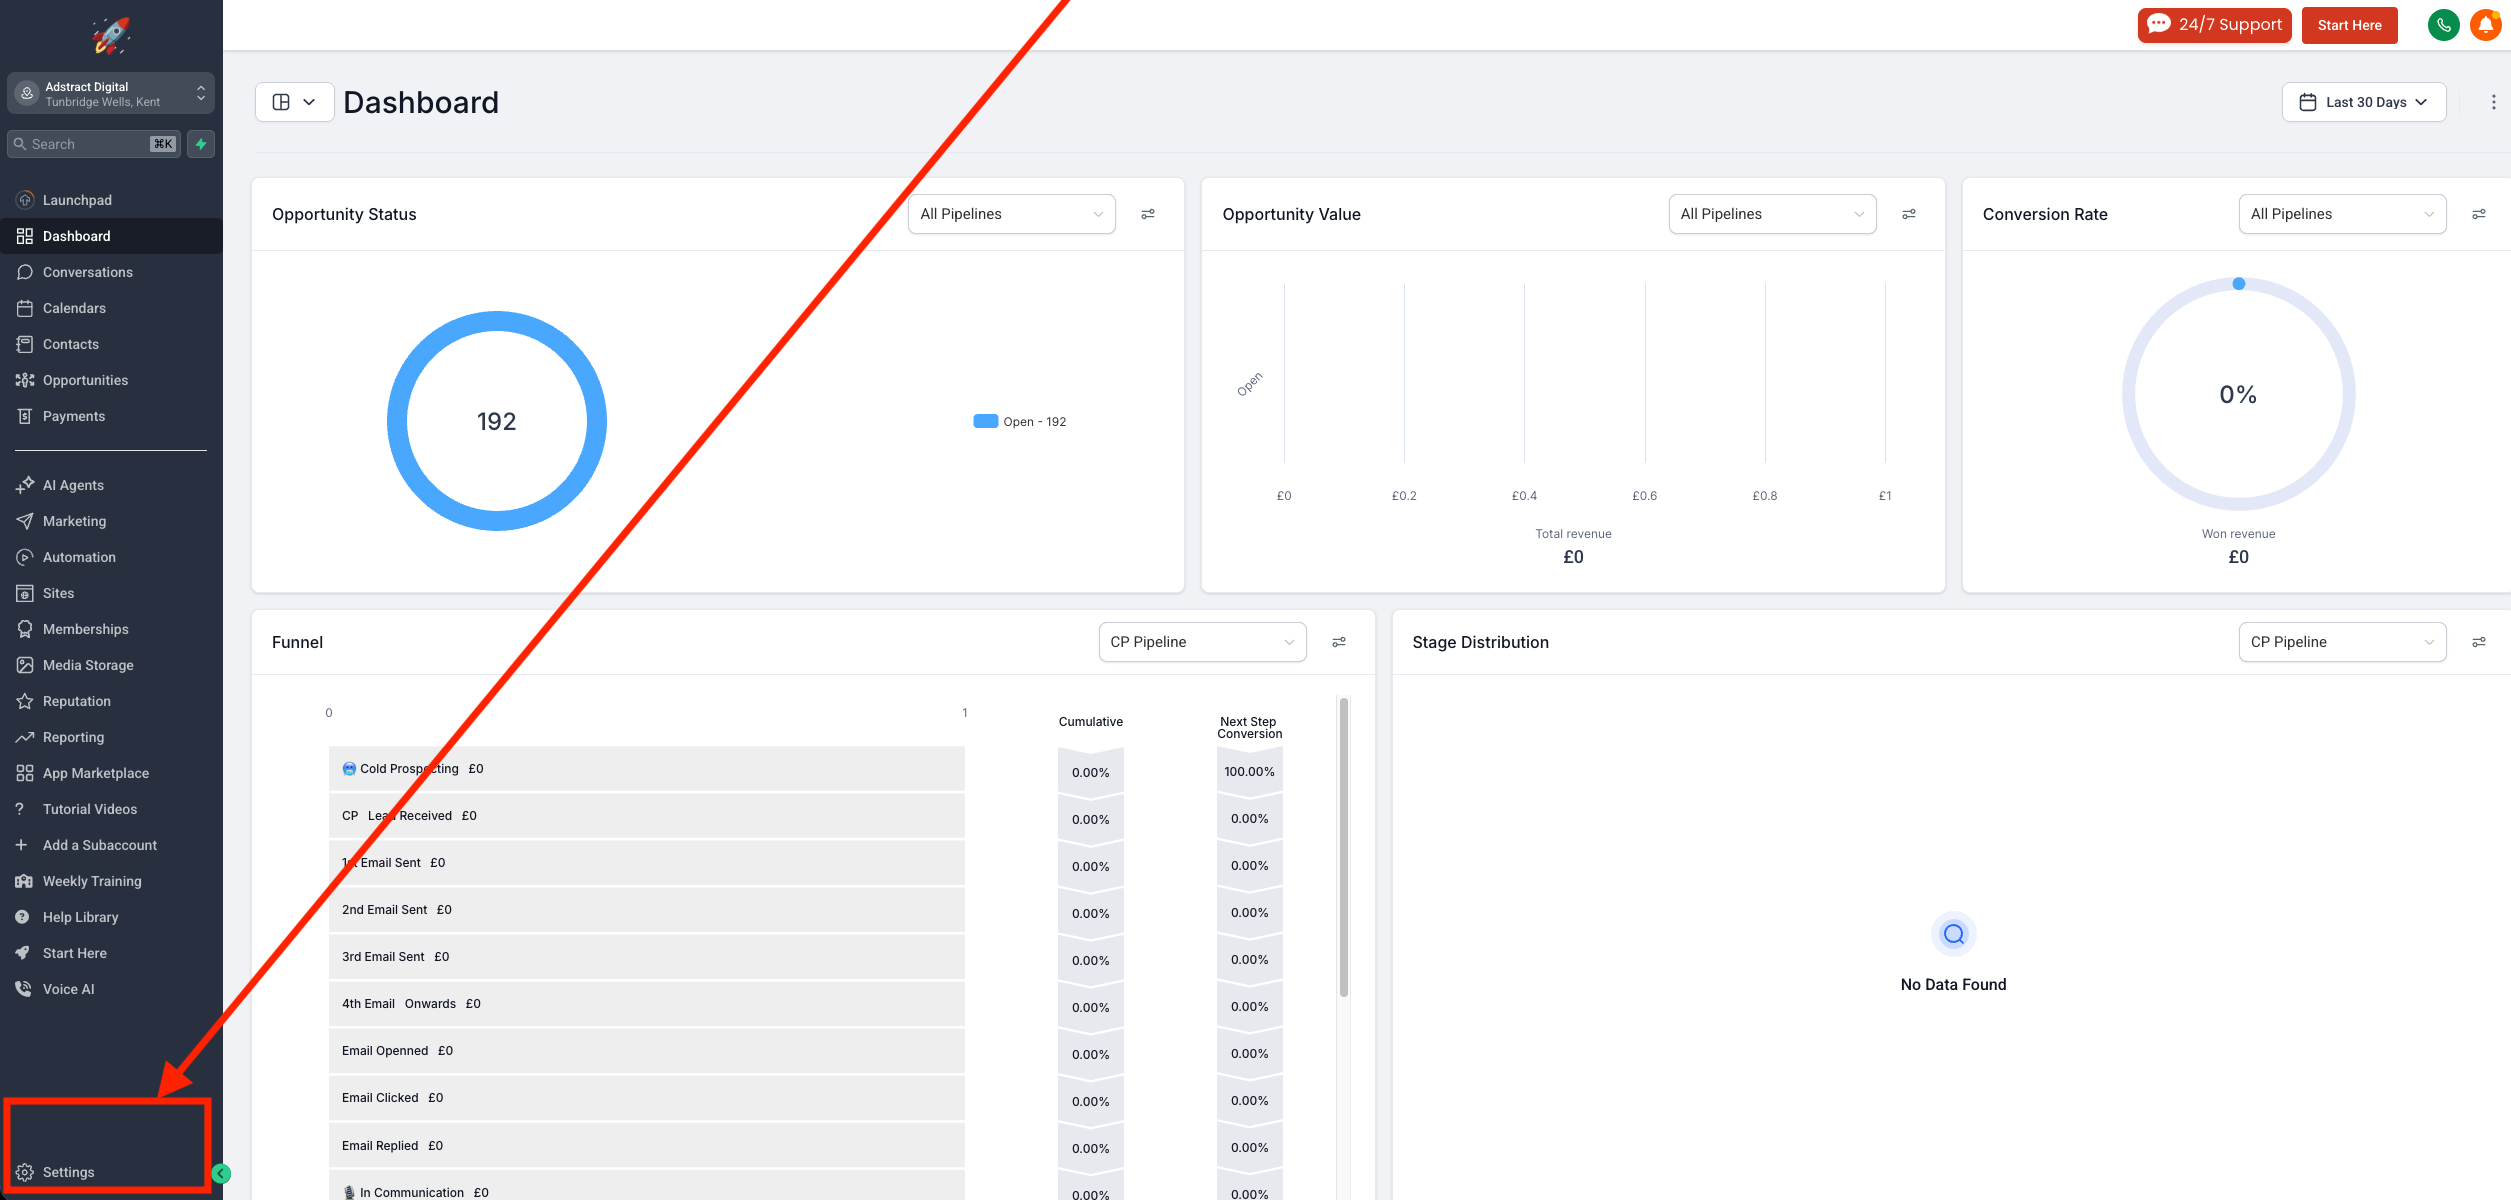The height and width of the screenshot is (1200, 2511).
Task: Open the orange notifications bell
Action: tap(2486, 25)
